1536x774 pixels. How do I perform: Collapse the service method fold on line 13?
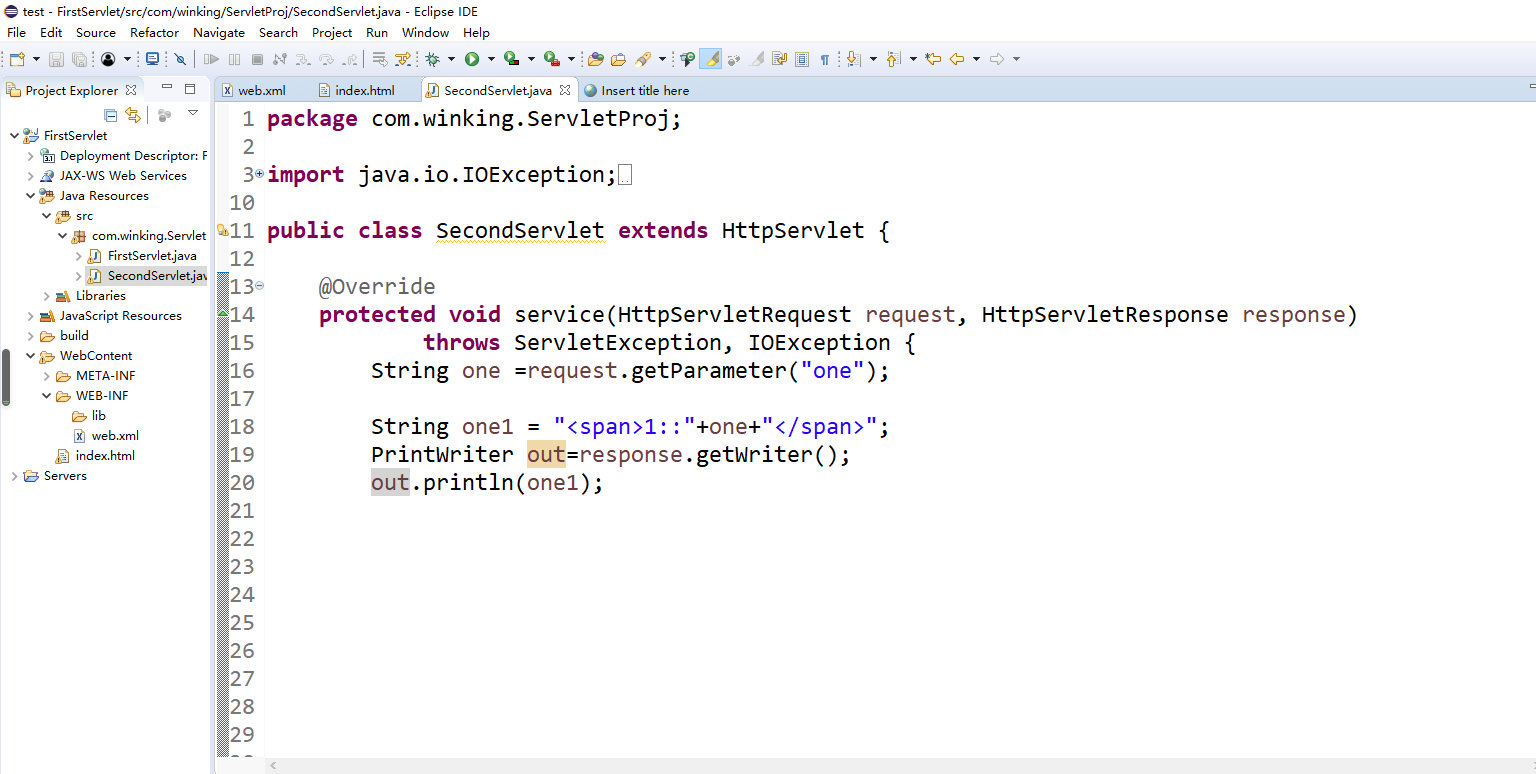coord(260,286)
